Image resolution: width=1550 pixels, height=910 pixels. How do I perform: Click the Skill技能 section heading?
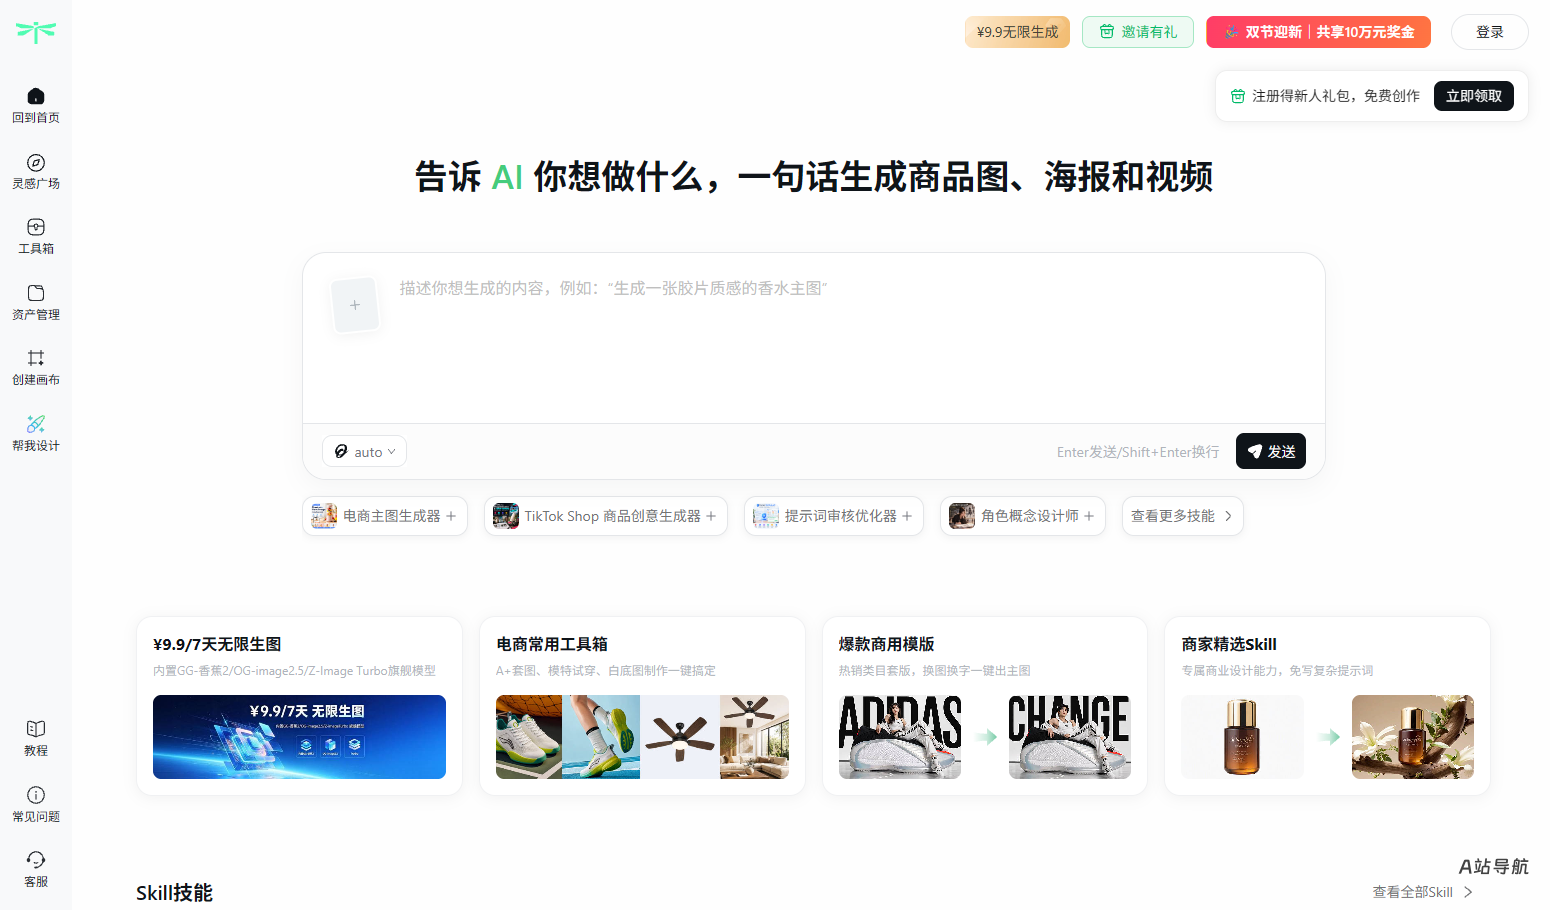(175, 893)
